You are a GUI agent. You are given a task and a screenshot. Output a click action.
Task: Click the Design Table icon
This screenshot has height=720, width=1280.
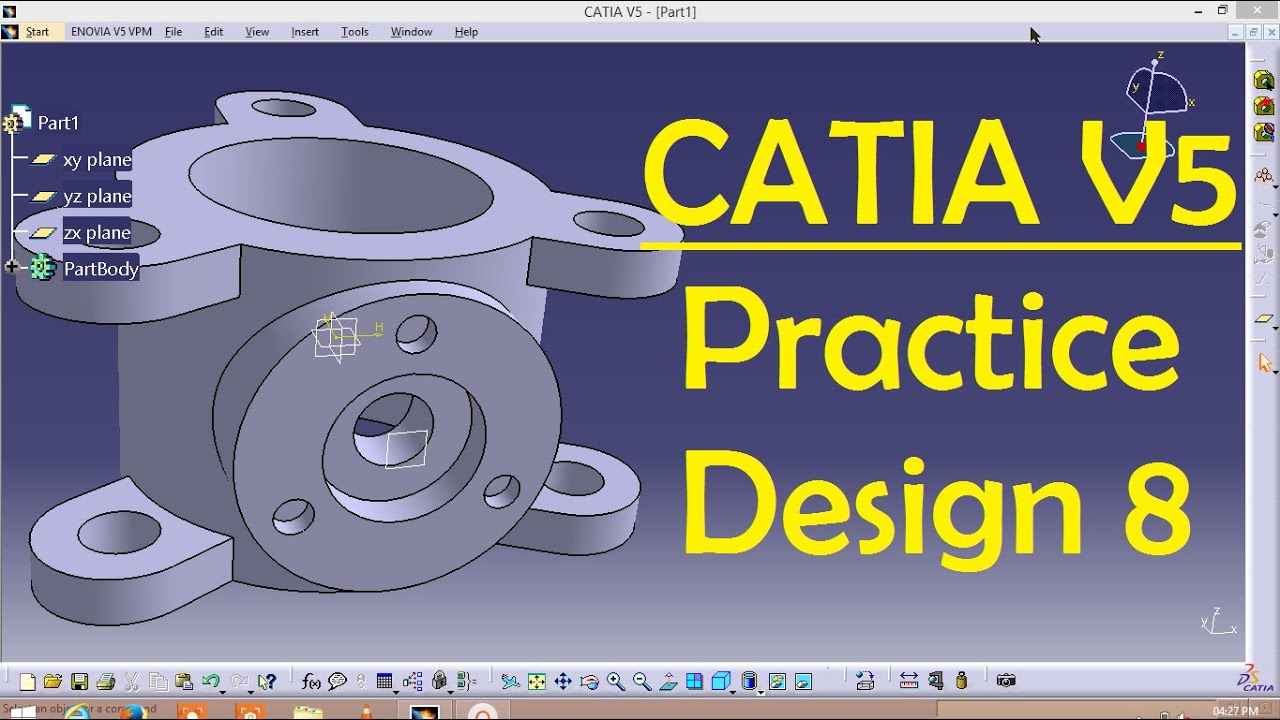coord(385,682)
